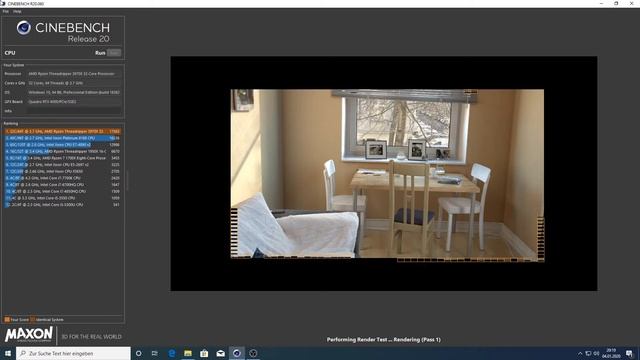This screenshot has height=360, width=640.
Task: Click the empty Info text field
Action: click(x=74, y=111)
